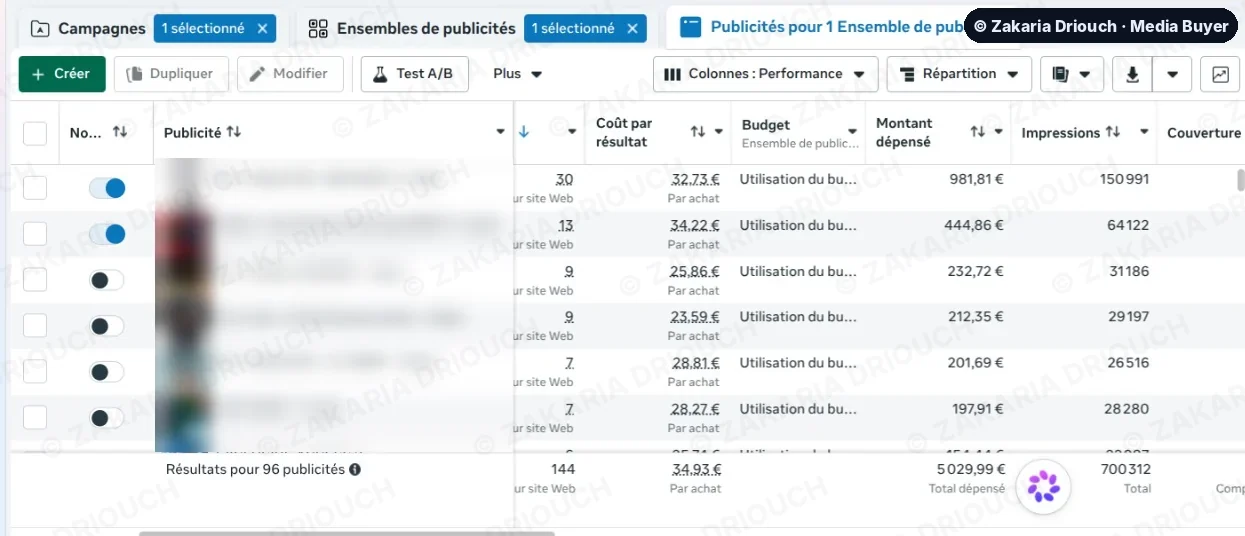1245x536 pixels.
Task: Open the Budget column dropdown caret
Action: pyautogui.click(x=853, y=132)
